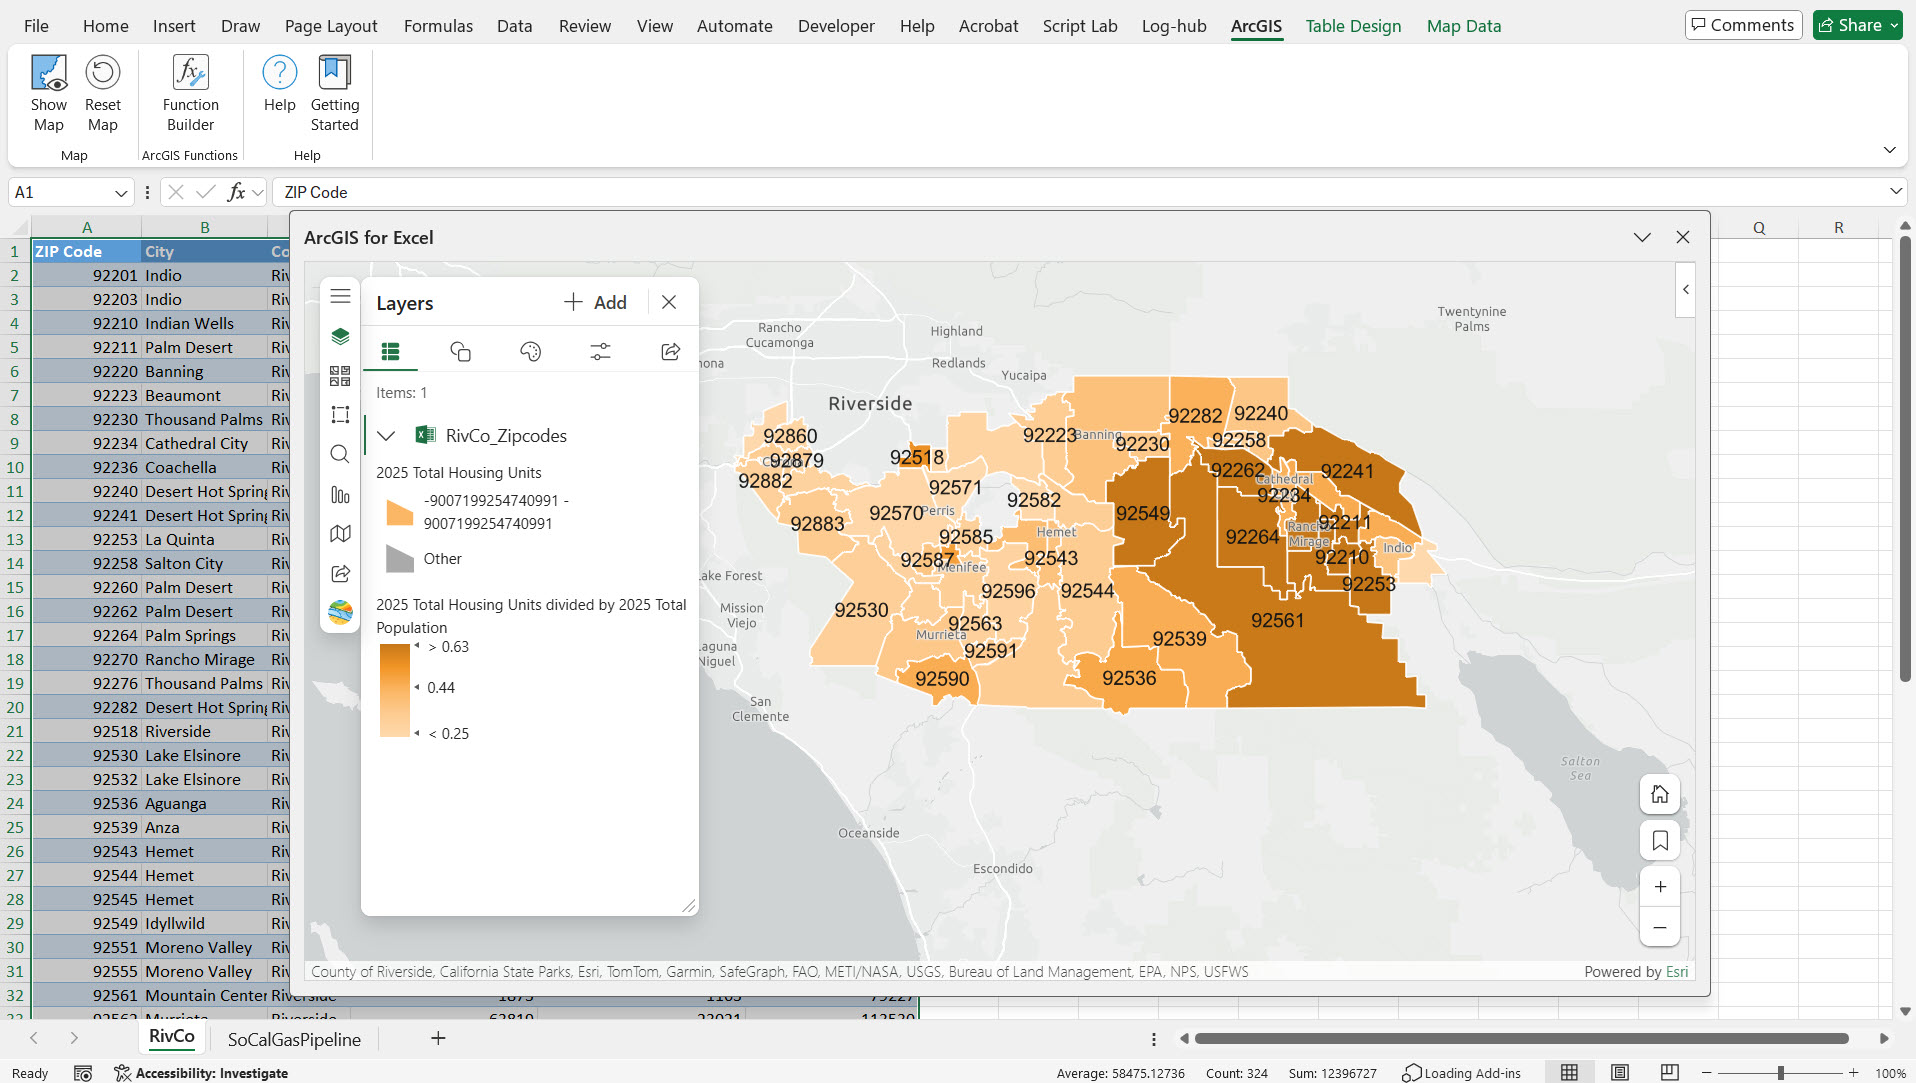Switch to the layer list view tab
The image size is (1916, 1083).
coord(390,351)
